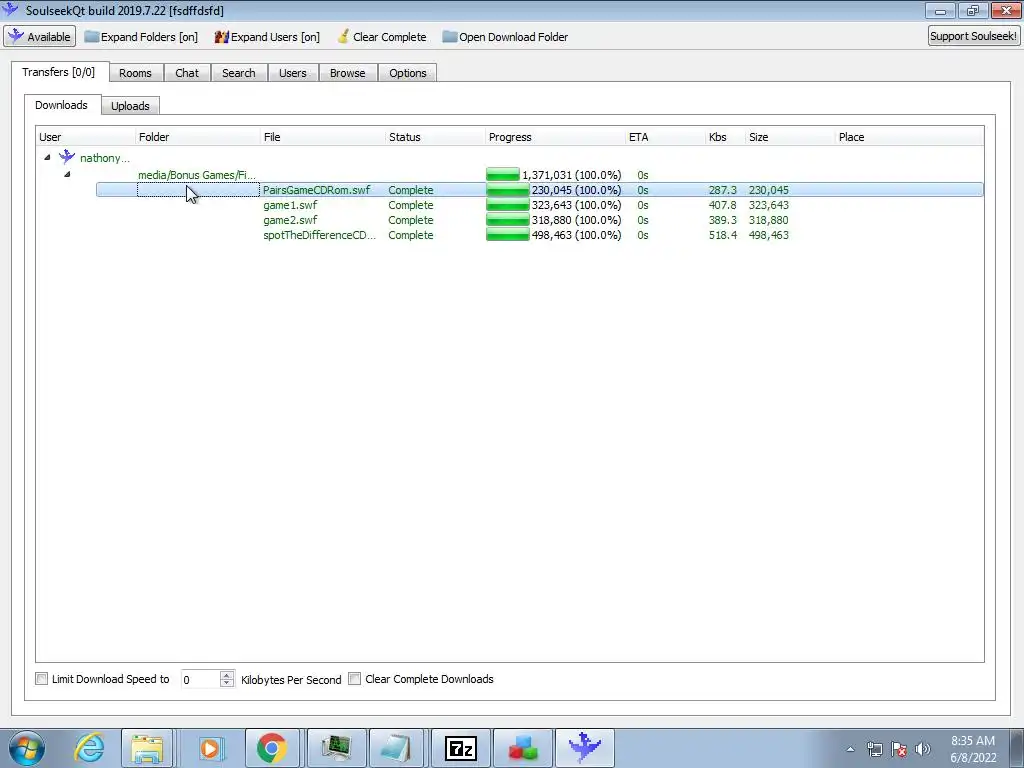
Task: Sort by the File column header
Action: [323, 137]
